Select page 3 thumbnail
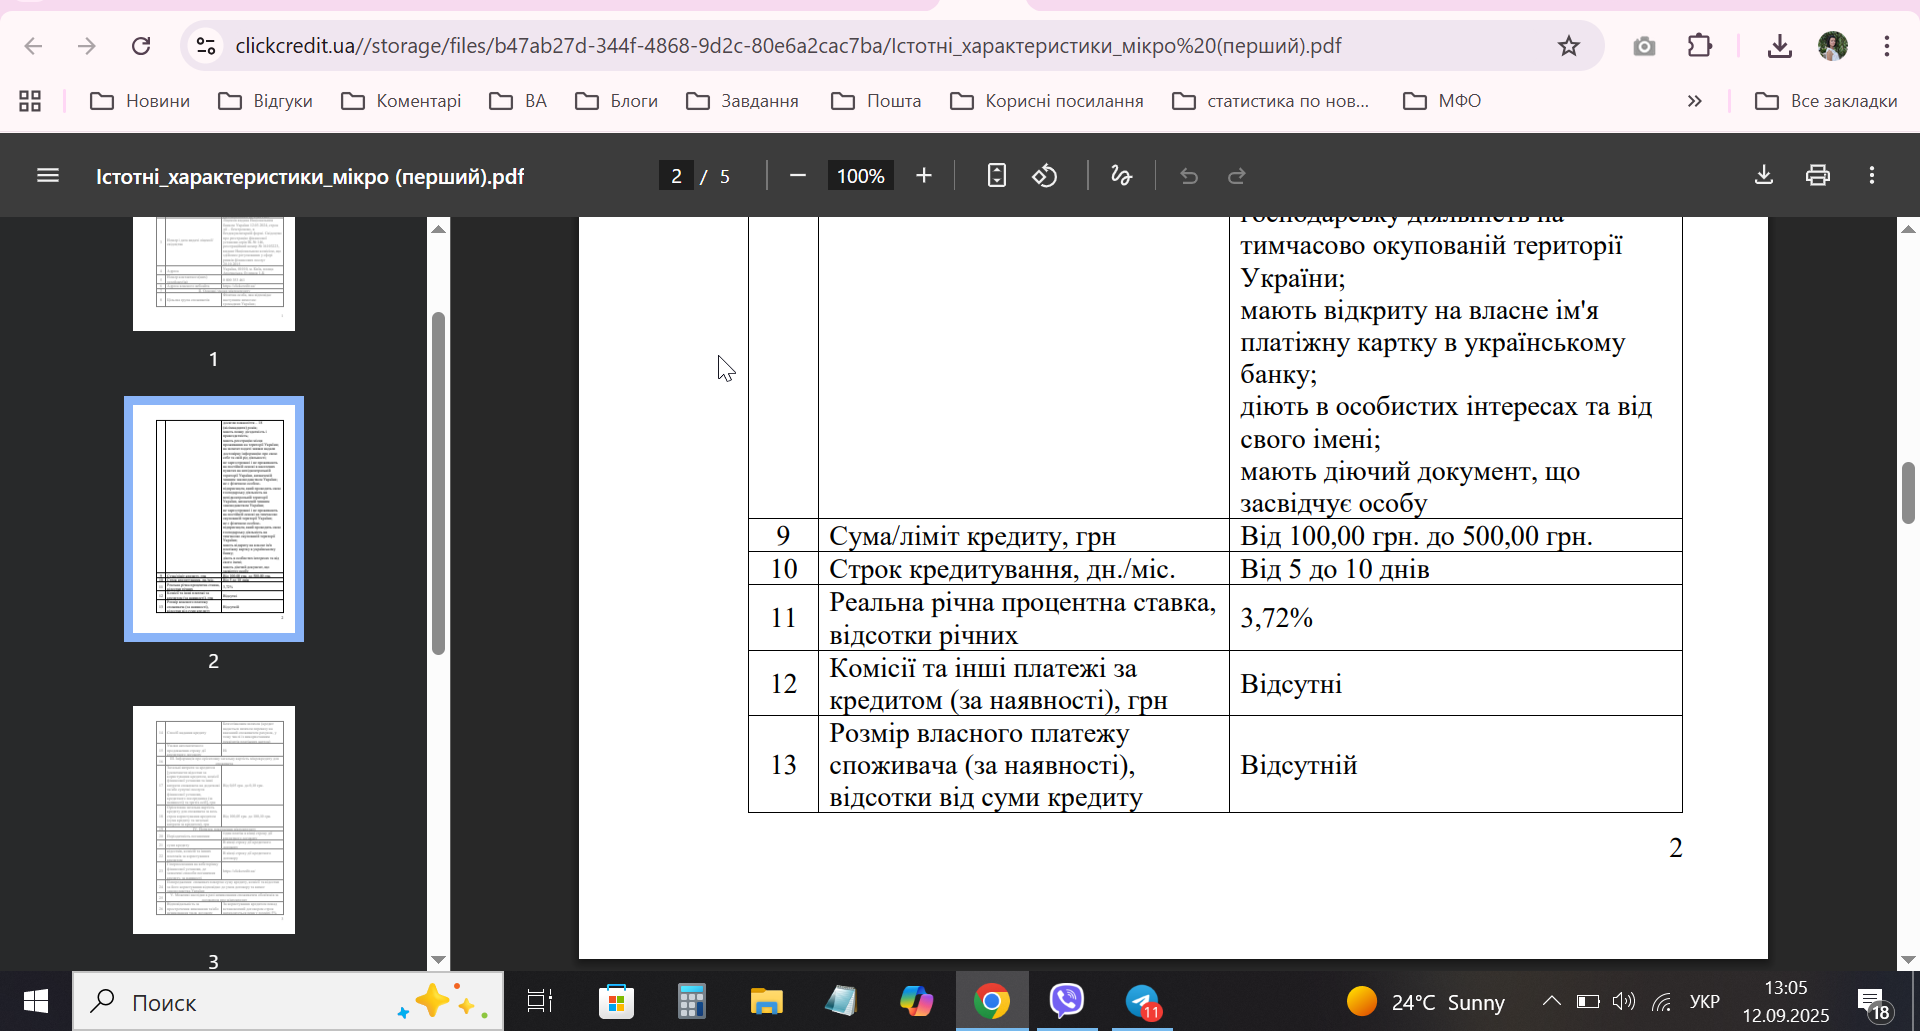 (x=214, y=820)
